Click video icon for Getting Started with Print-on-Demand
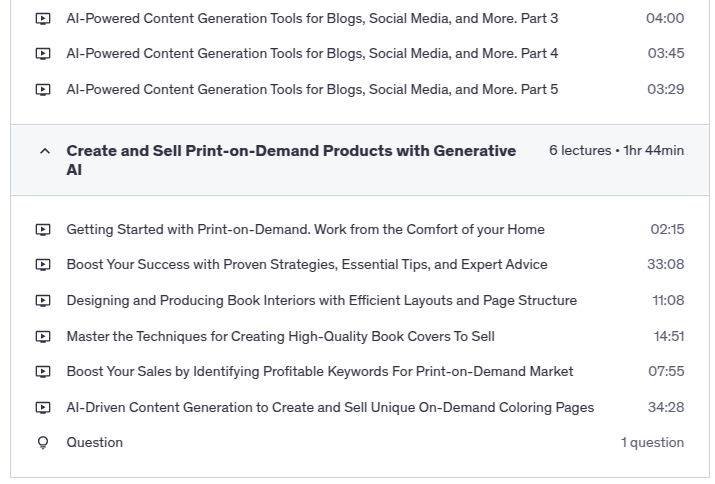 click(43, 230)
